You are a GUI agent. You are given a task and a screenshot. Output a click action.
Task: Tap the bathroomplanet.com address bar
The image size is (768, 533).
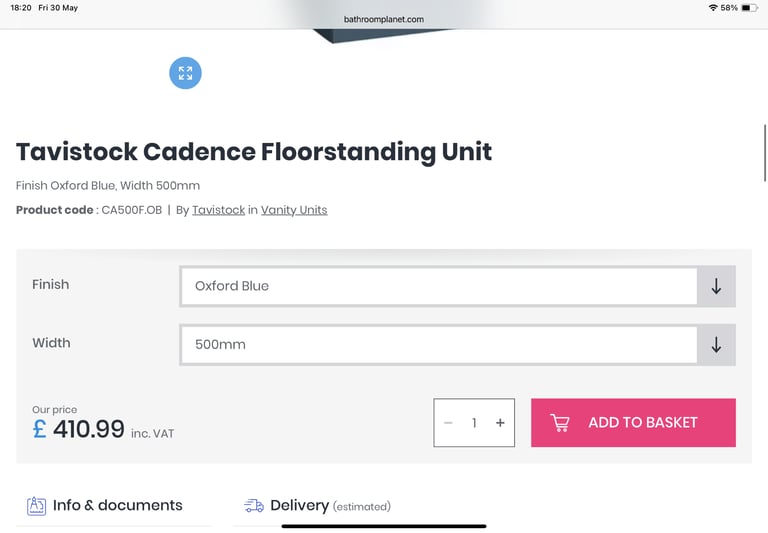(384, 19)
